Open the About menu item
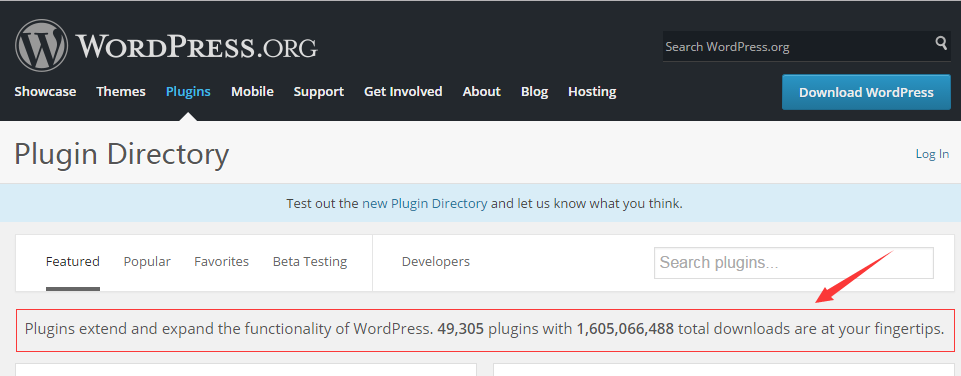Image resolution: width=961 pixels, height=376 pixels. coord(482,91)
